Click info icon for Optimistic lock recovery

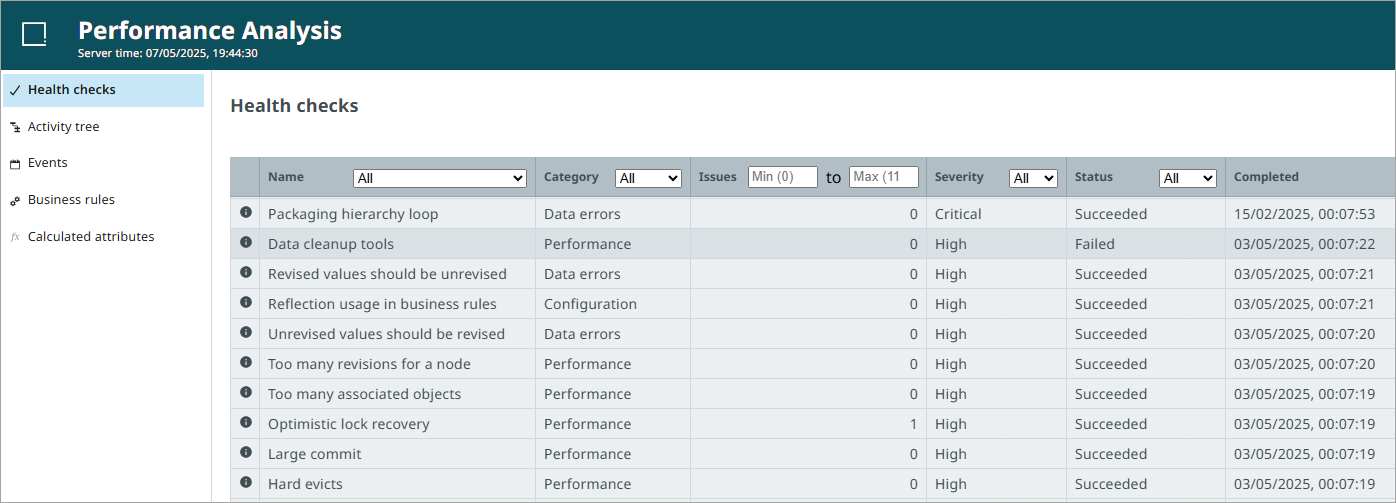246,423
